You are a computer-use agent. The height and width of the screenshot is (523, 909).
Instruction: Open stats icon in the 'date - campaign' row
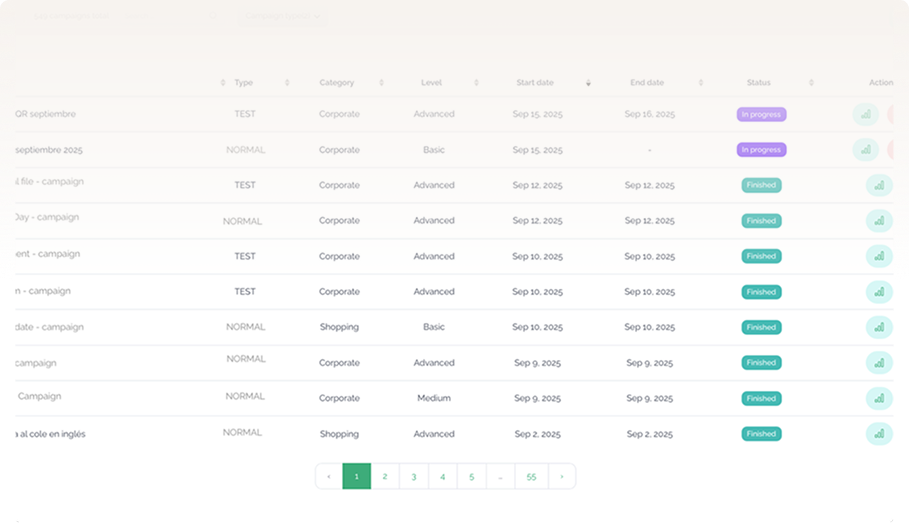879,327
